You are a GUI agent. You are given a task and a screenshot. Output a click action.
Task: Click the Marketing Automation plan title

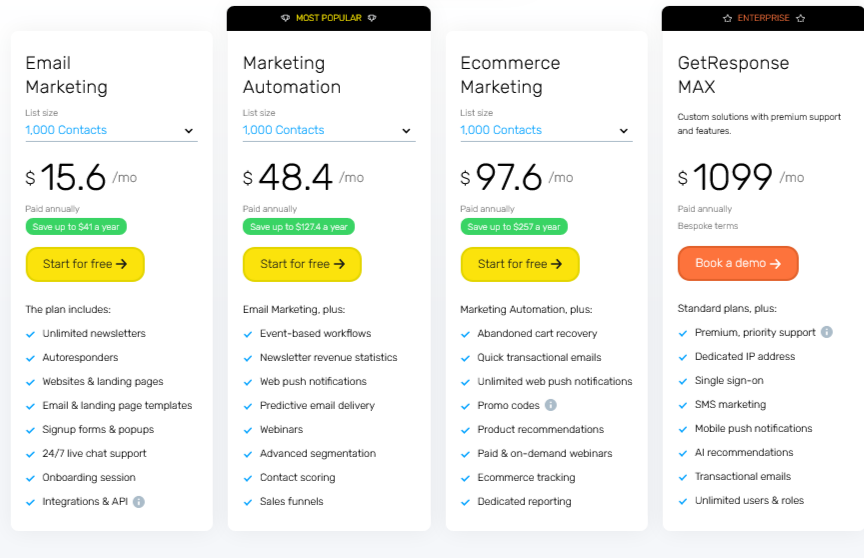(292, 75)
